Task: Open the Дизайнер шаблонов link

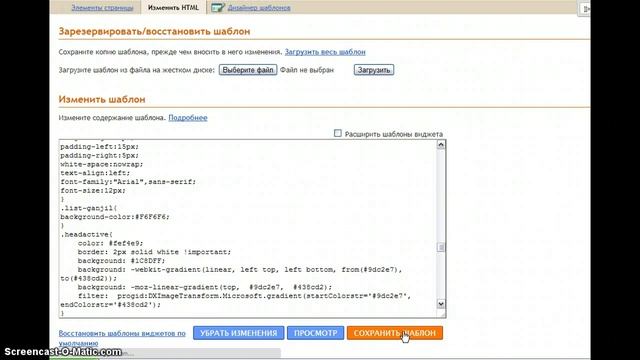Action: 259,8
